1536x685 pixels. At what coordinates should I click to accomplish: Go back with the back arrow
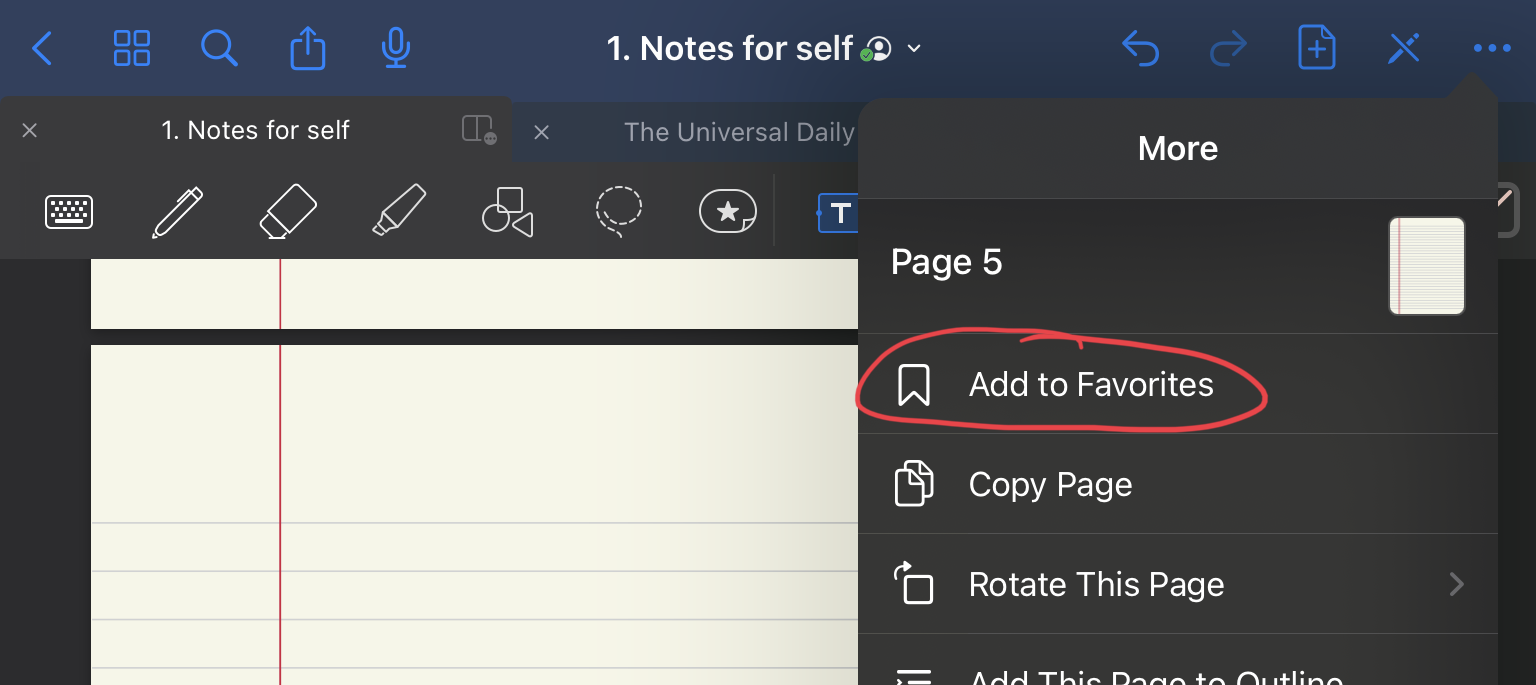[42, 48]
